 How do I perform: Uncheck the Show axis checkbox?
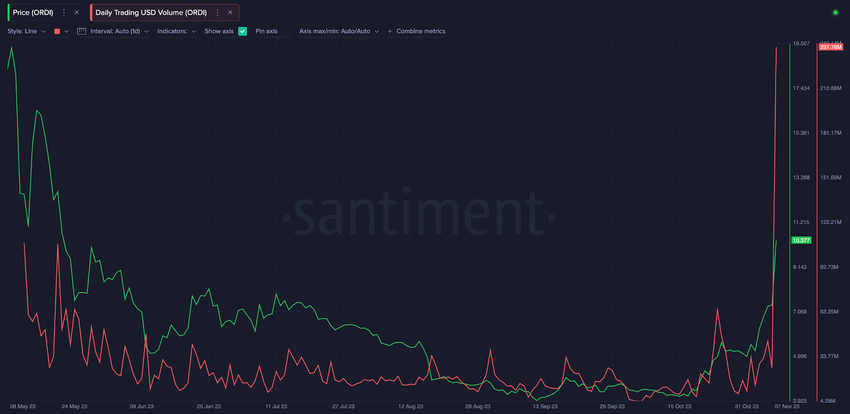[x=242, y=31]
